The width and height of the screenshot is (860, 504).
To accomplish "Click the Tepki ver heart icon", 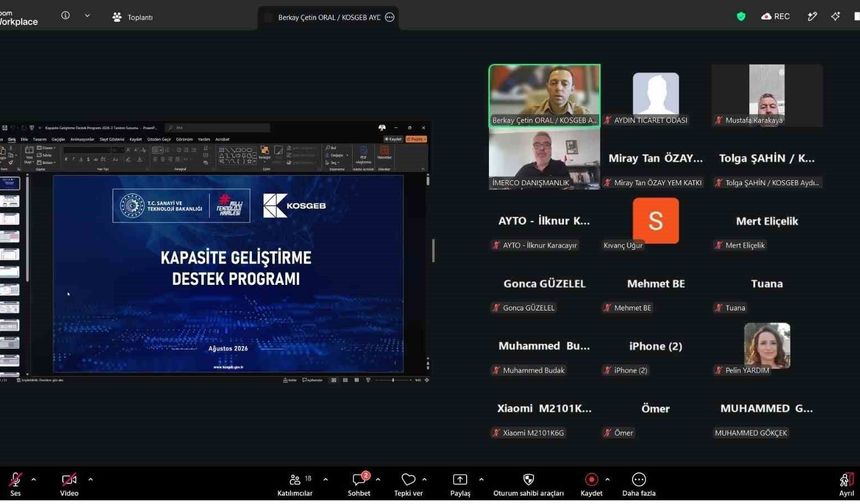I will (409, 485).
